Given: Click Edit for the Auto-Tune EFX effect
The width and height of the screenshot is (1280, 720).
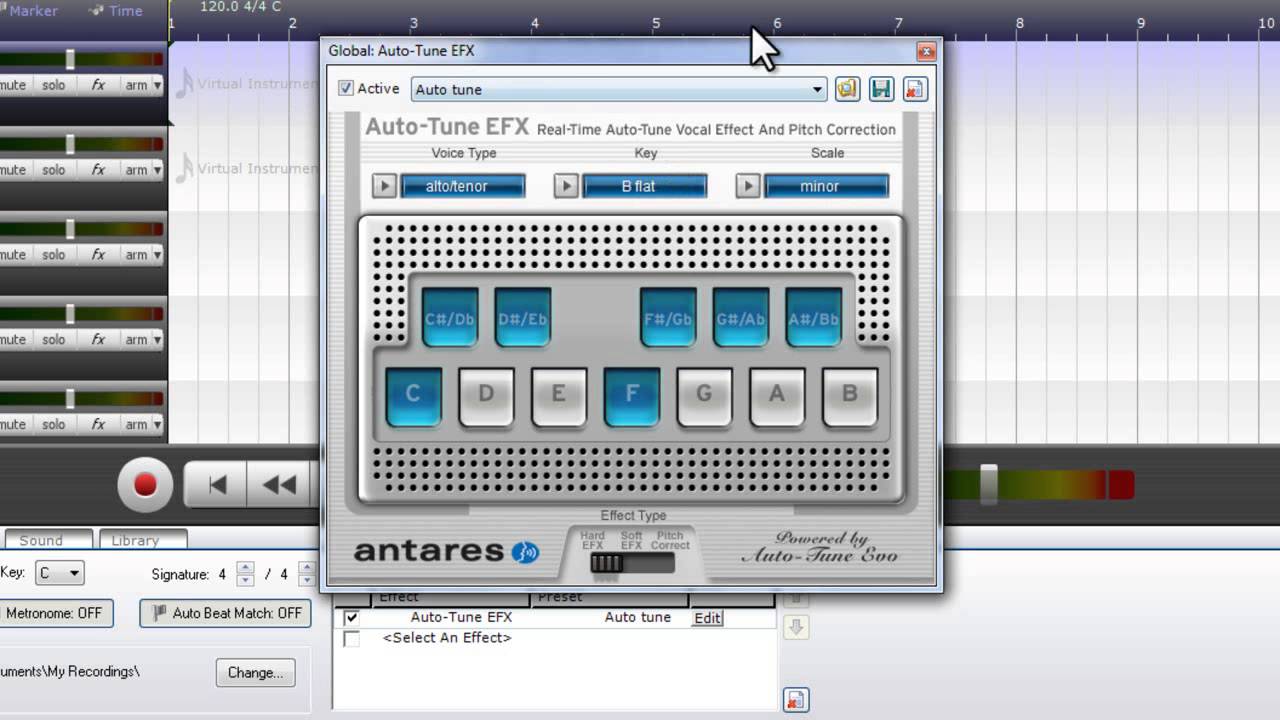Looking at the screenshot, I should [707, 618].
